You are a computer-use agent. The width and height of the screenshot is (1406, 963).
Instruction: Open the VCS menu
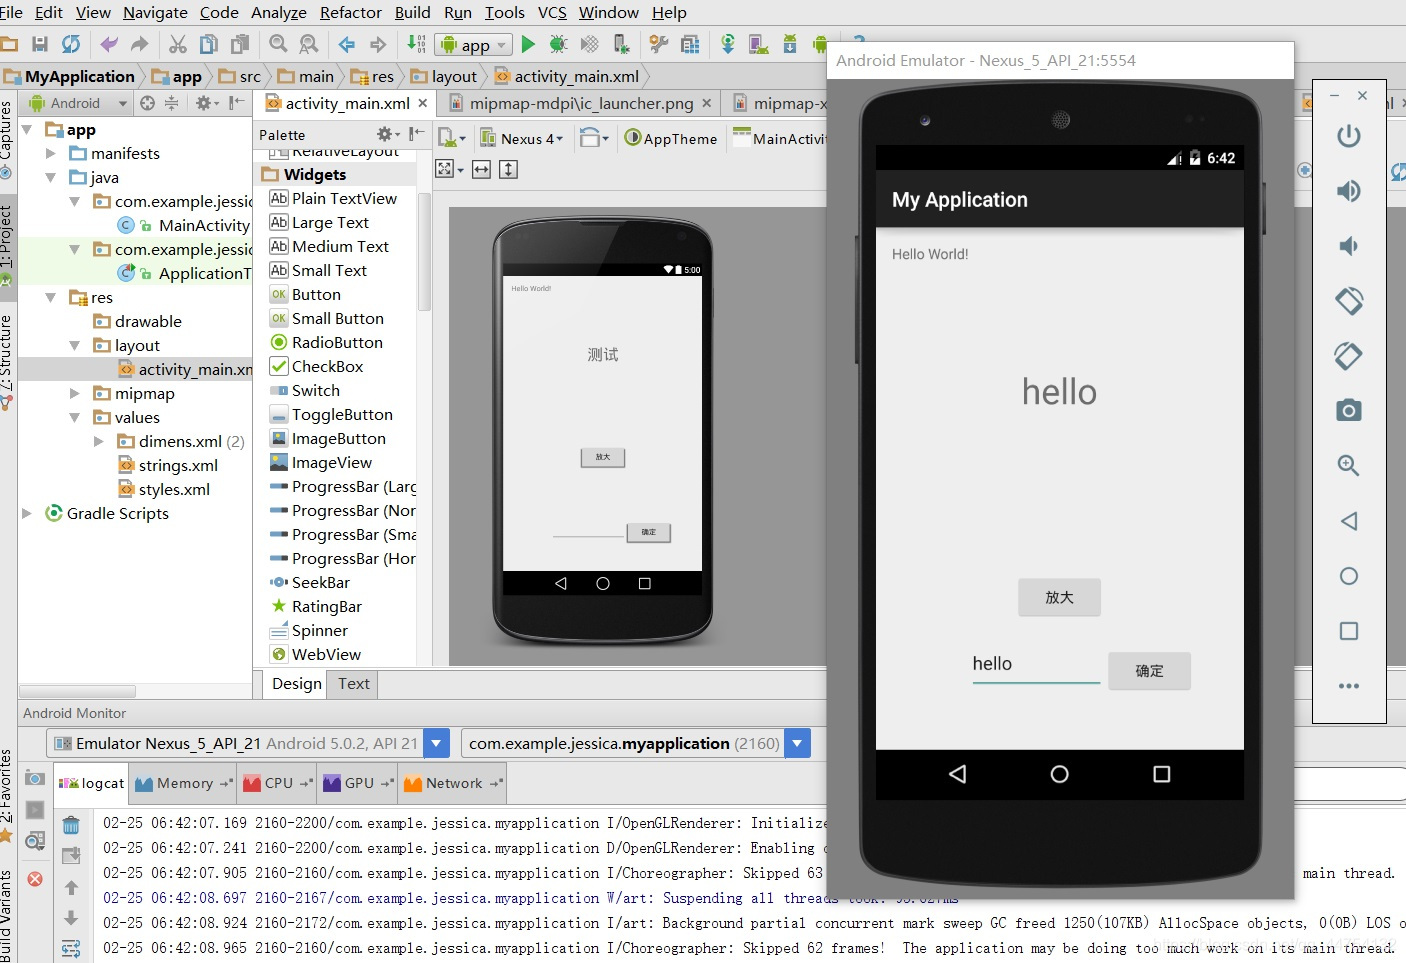(x=552, y=12)
